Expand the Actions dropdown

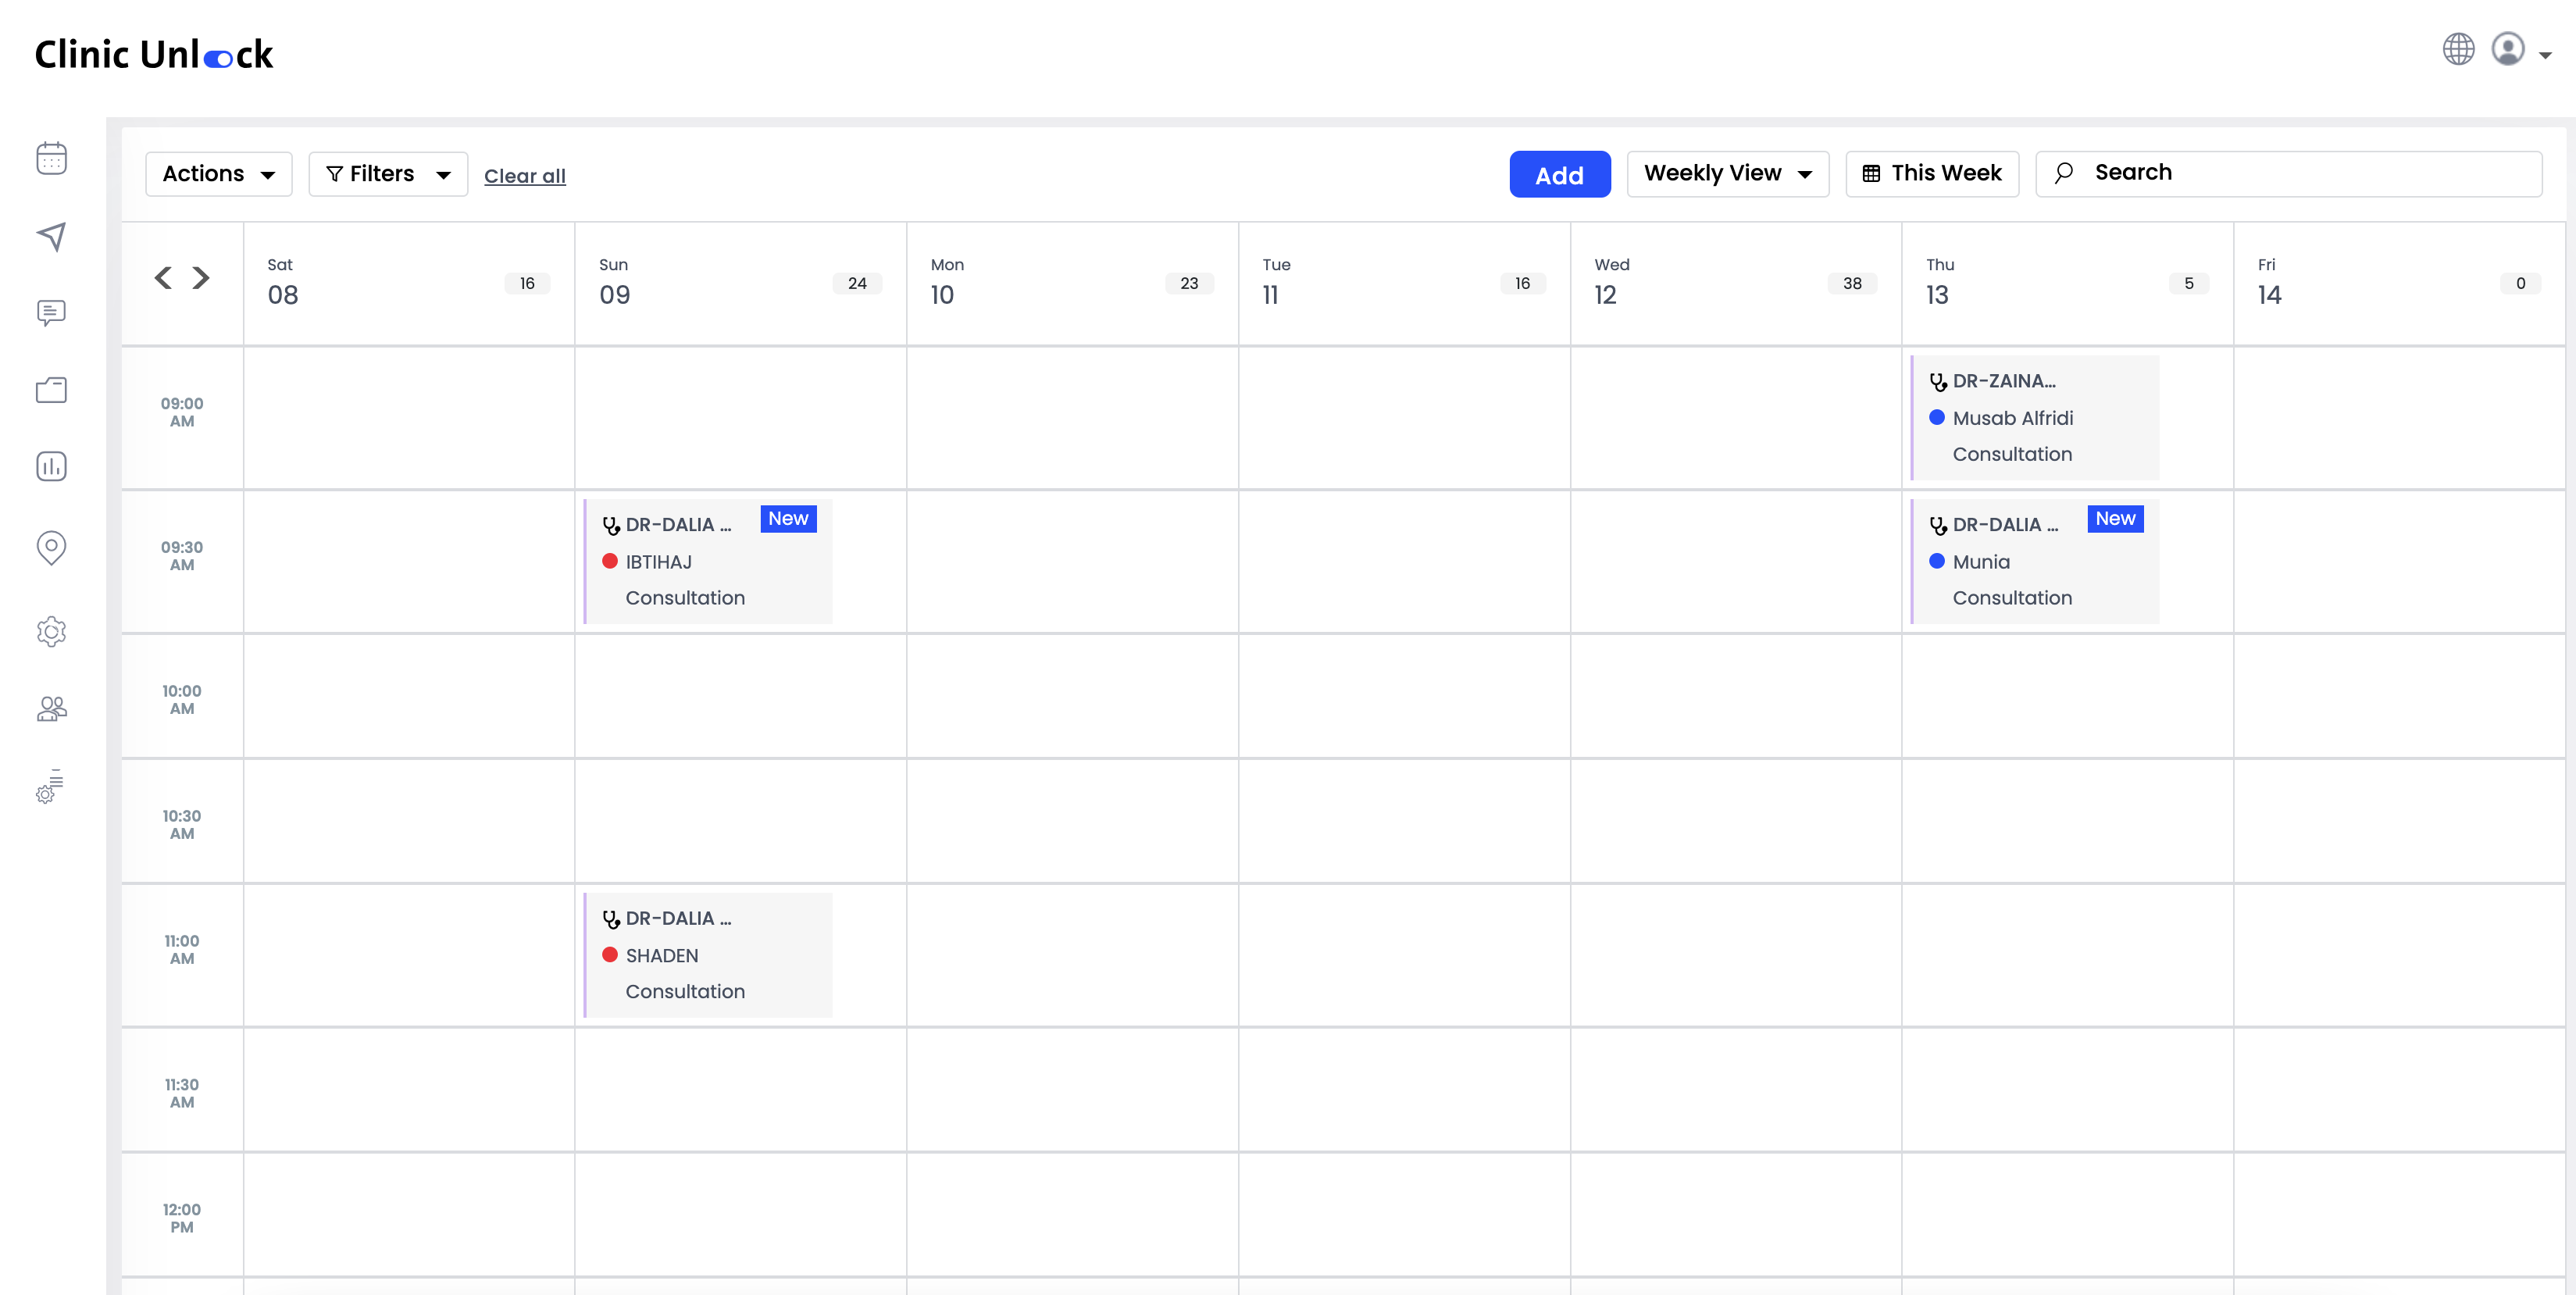click(x=218, y=174)
